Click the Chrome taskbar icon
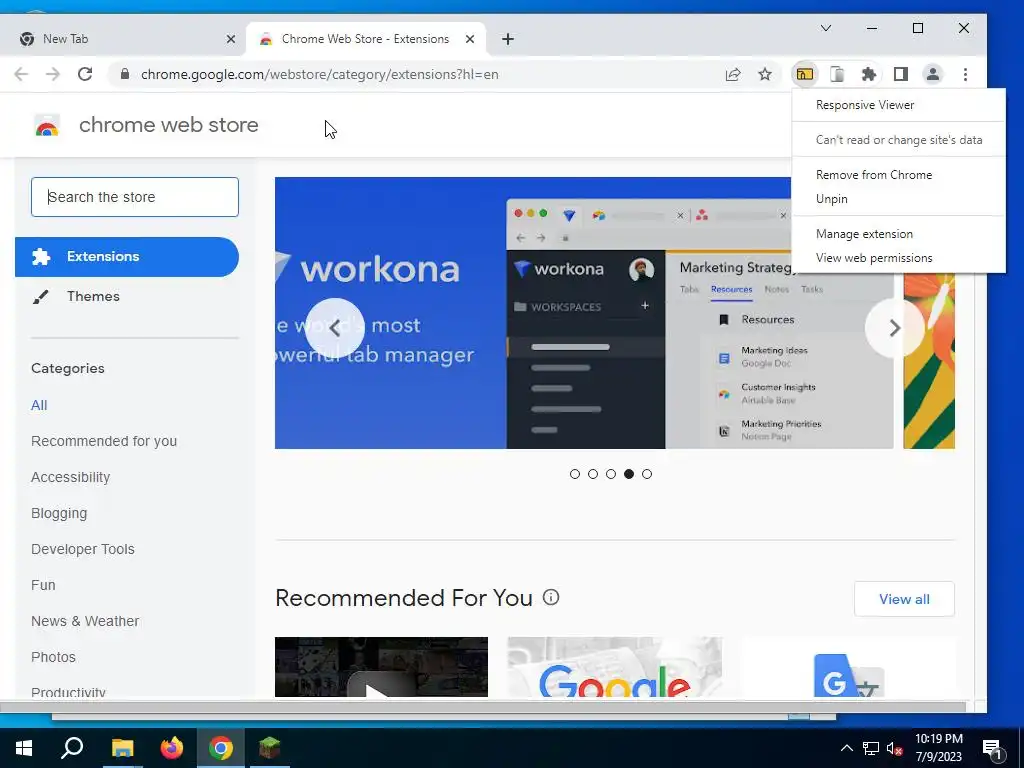This screenshot has height=768, width=1024. point(221,748)
